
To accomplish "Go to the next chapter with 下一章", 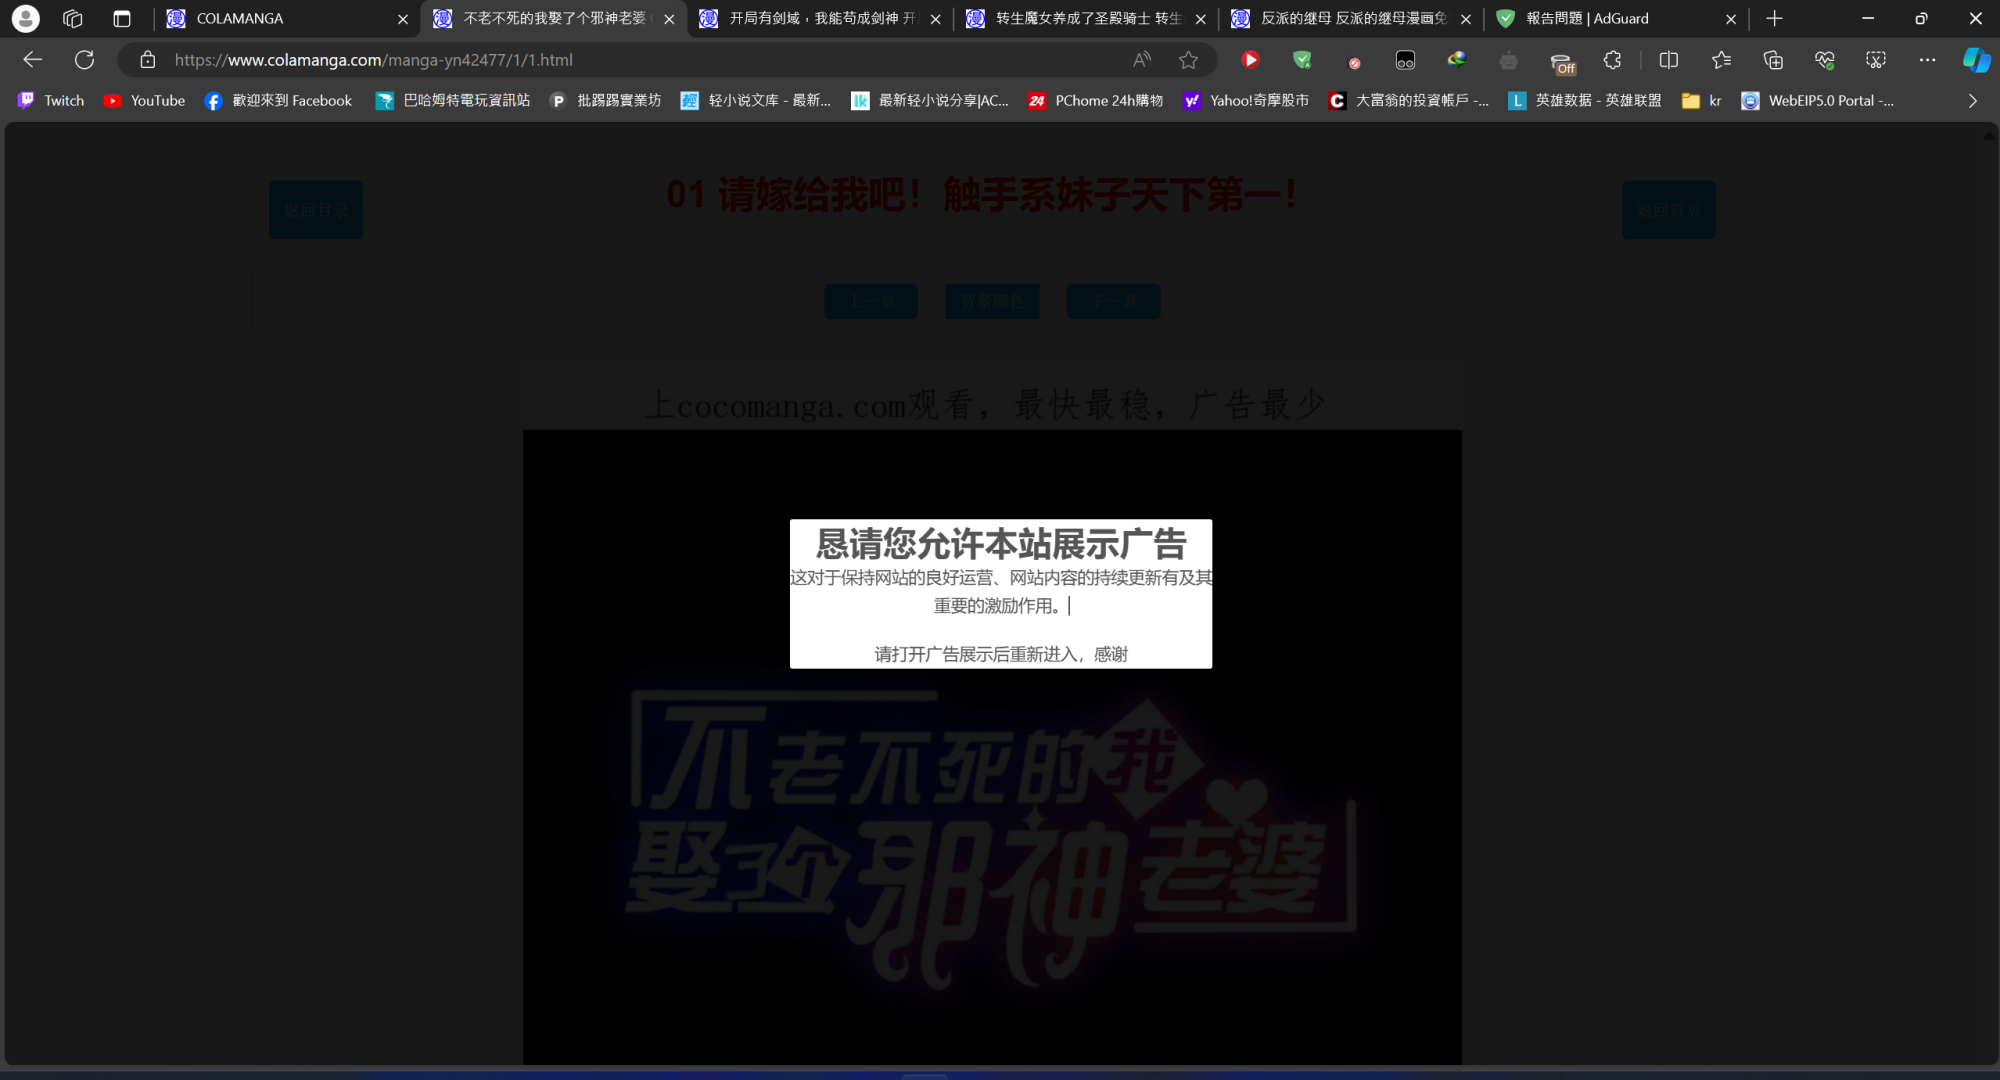I will pos(1113,301).
